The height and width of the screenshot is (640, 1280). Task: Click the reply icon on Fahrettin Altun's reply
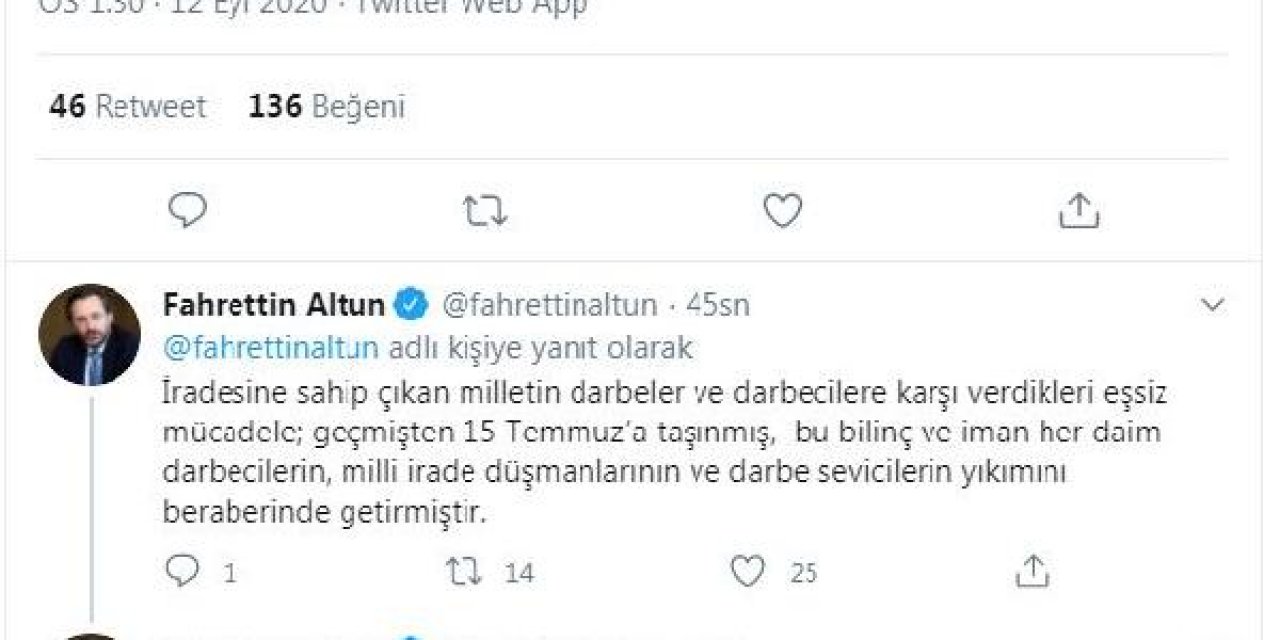click(x=183, y=572)
